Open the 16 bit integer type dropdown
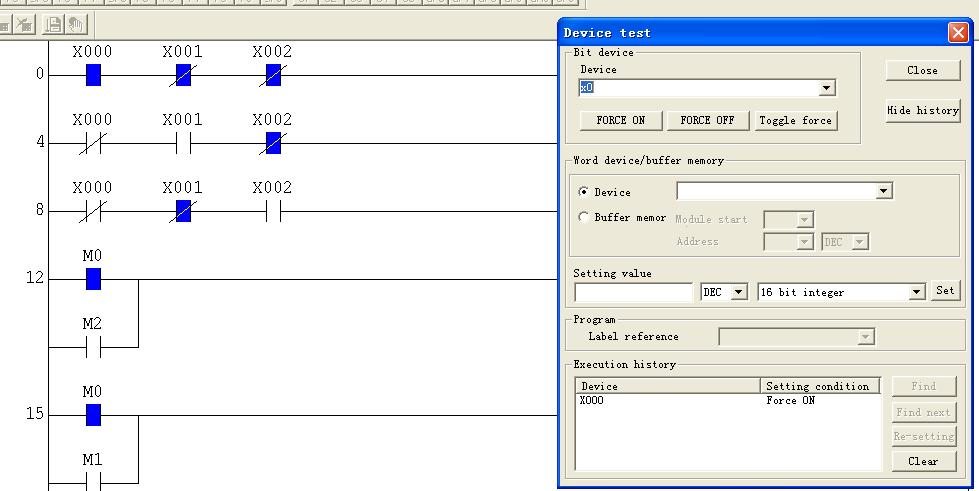Viewport: 979px width, 491px height. click(x=916, y=292)
